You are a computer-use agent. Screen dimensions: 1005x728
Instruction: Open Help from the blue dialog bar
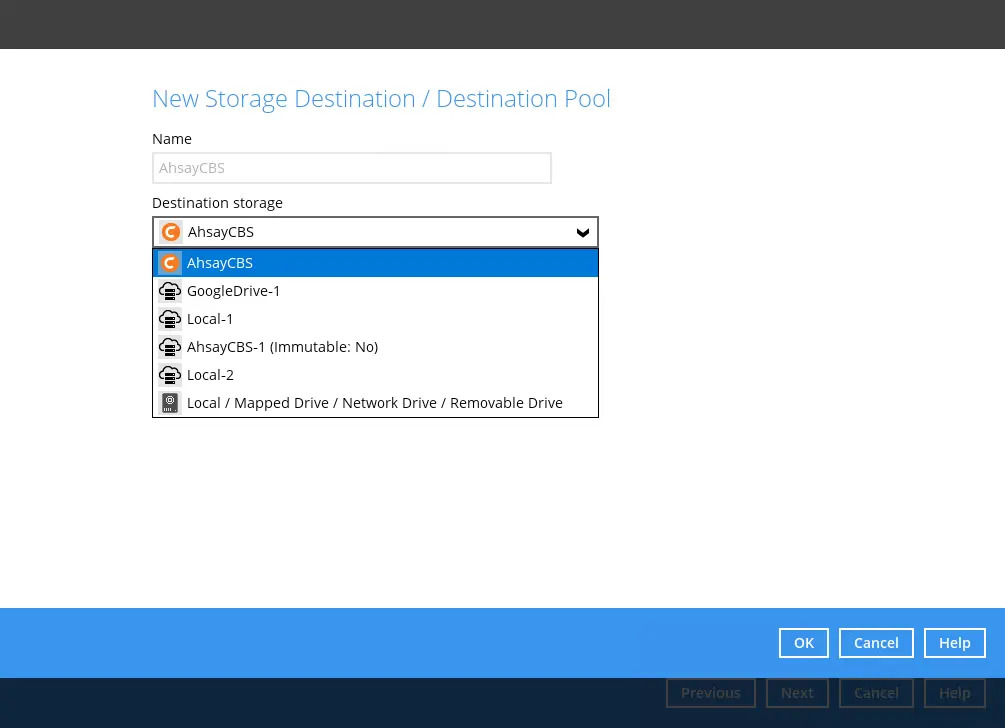click(954, 643)
